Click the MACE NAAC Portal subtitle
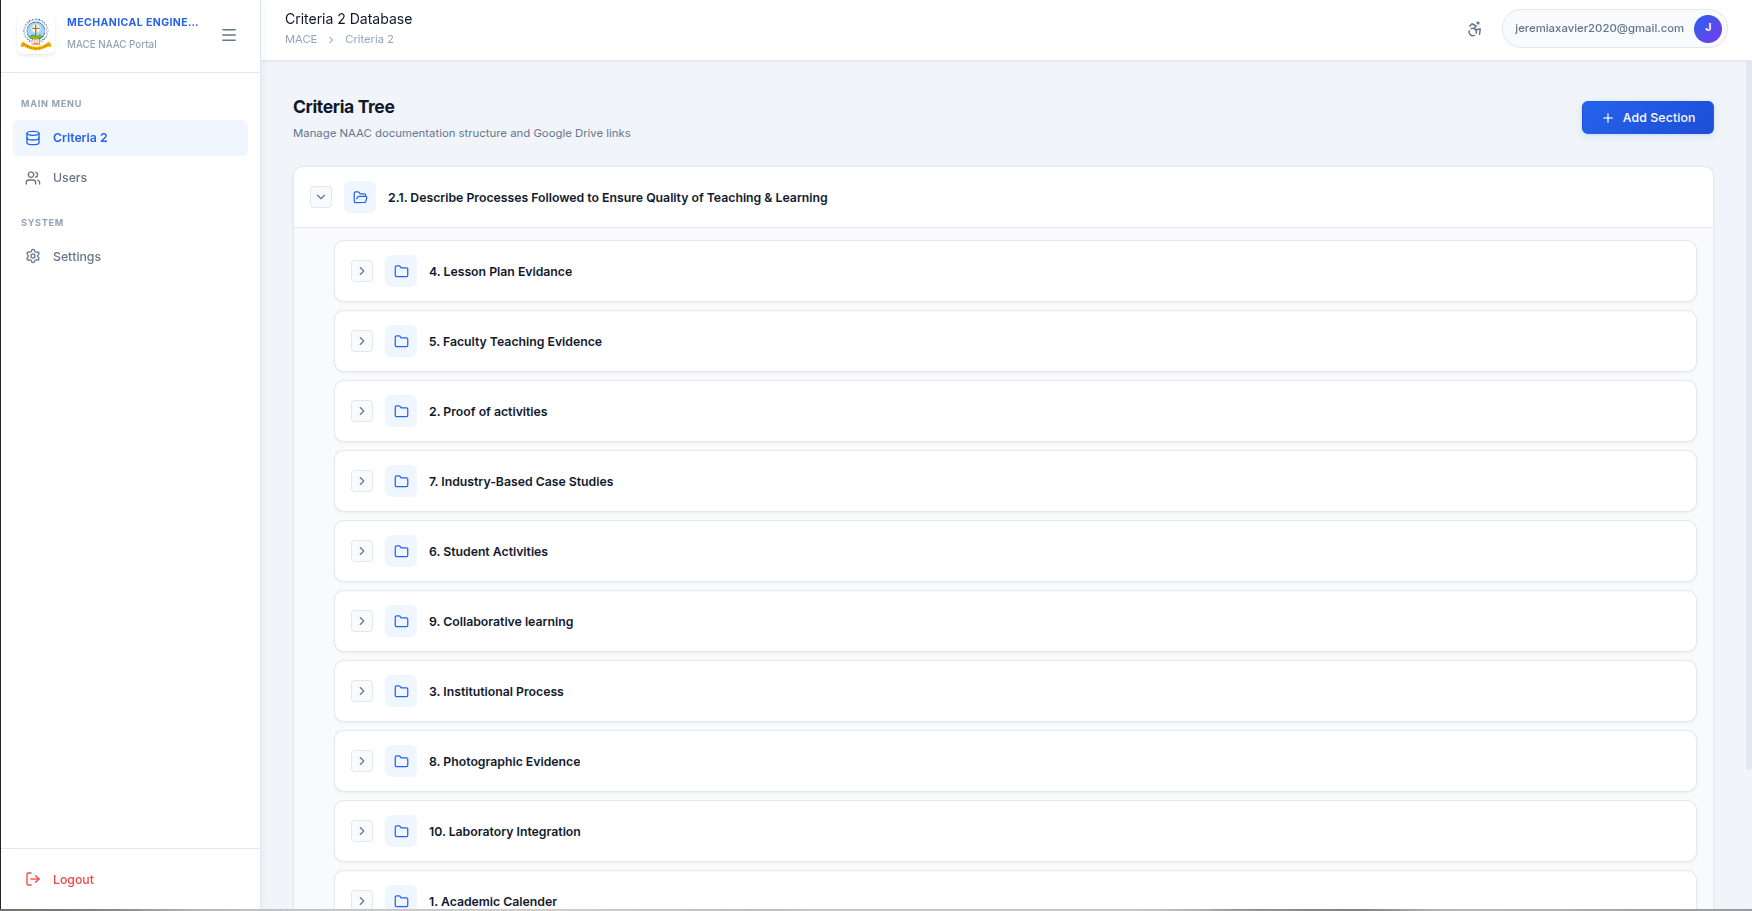1752x911 pixels. click(111, 44)
